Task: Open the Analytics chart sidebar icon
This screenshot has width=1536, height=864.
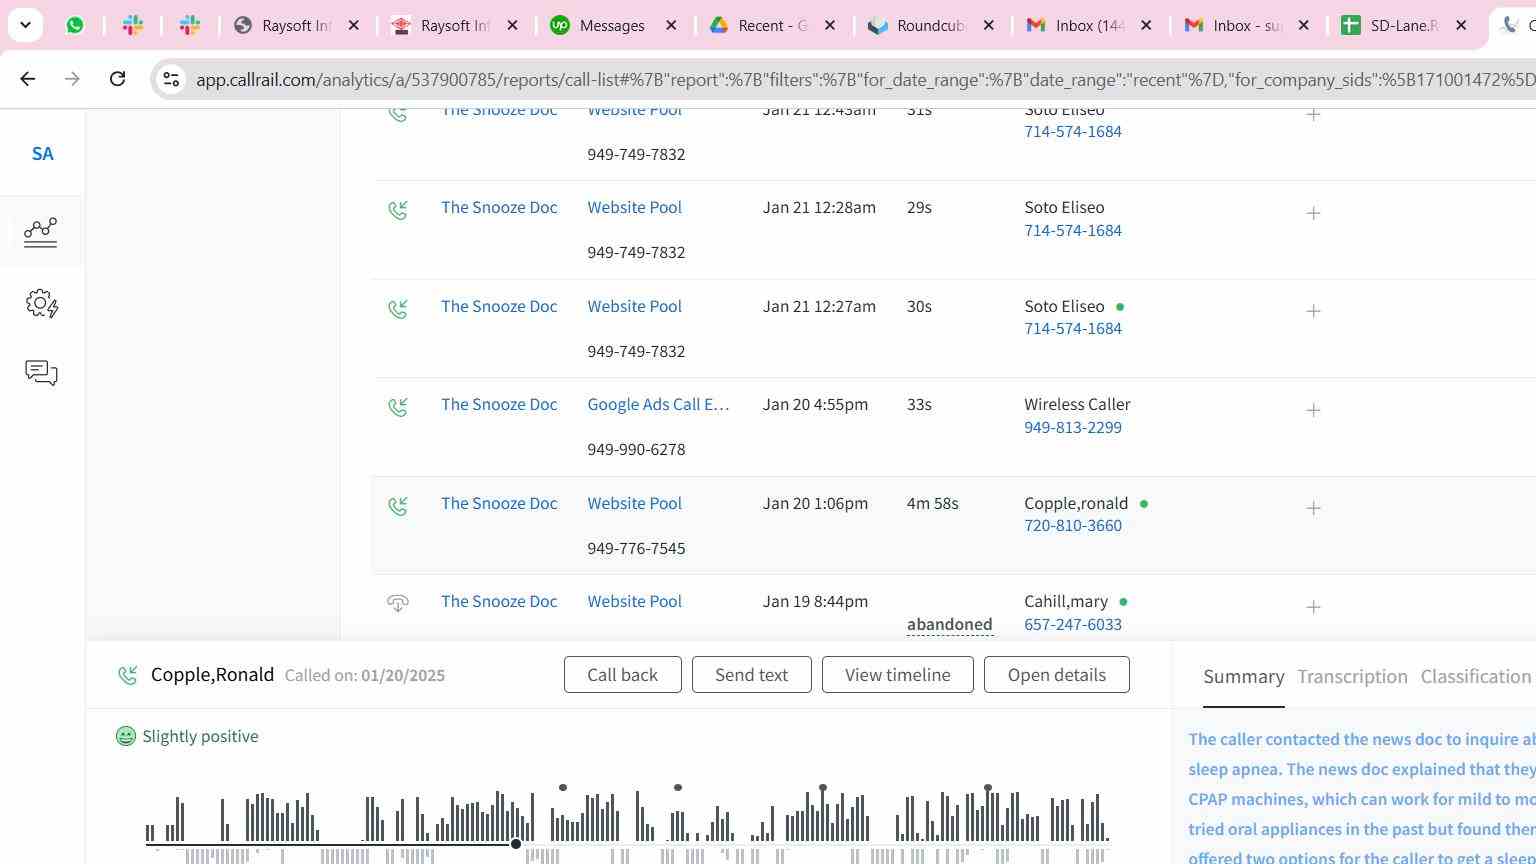Action: tap(41, 232)
